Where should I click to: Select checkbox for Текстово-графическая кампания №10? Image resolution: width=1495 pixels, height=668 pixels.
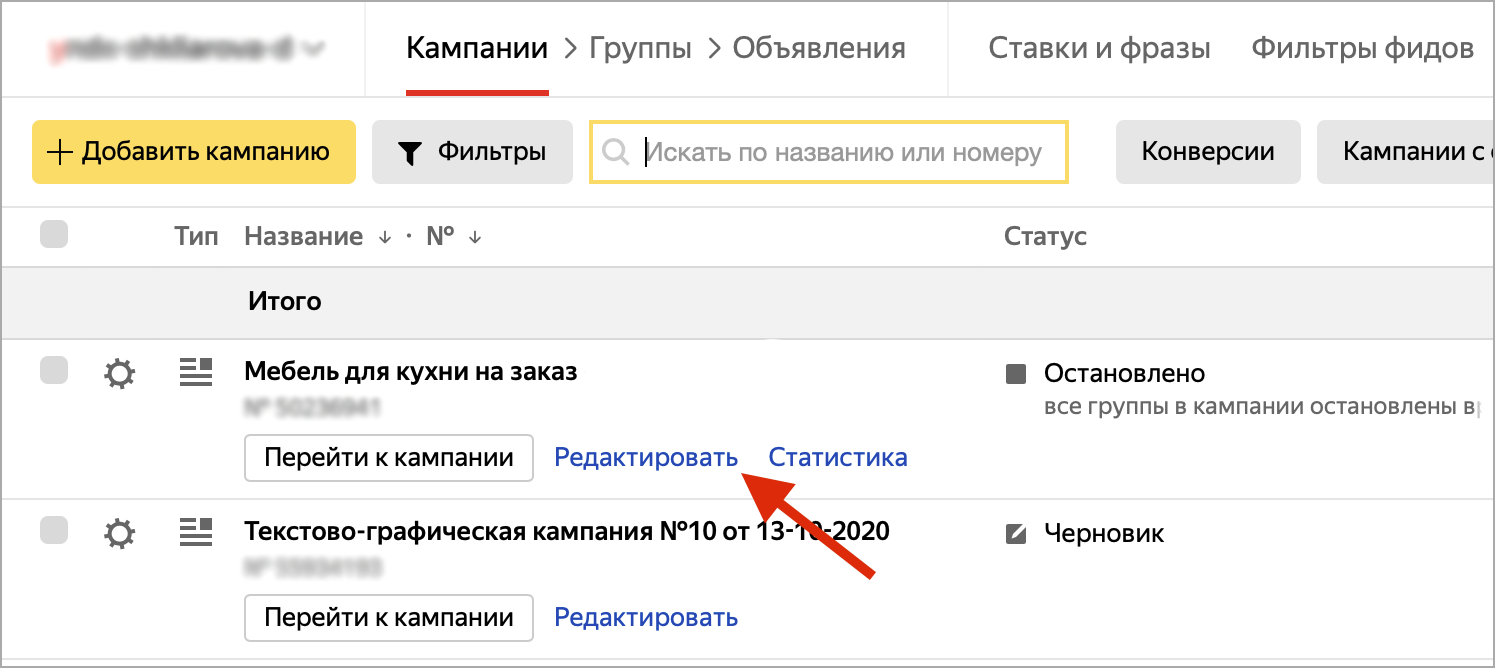(x=54, y=530)
